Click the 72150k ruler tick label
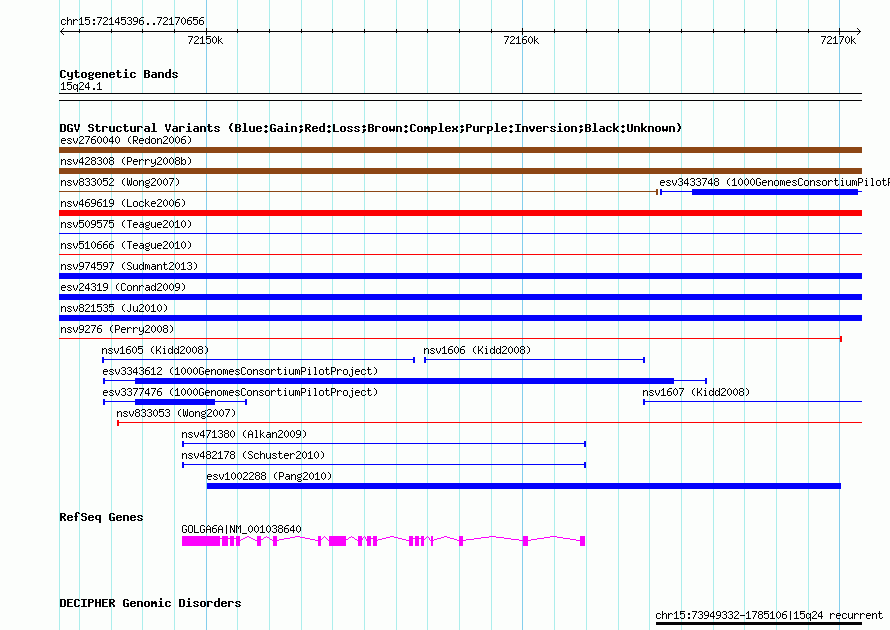The image size is (890, 630). (205, 40)
